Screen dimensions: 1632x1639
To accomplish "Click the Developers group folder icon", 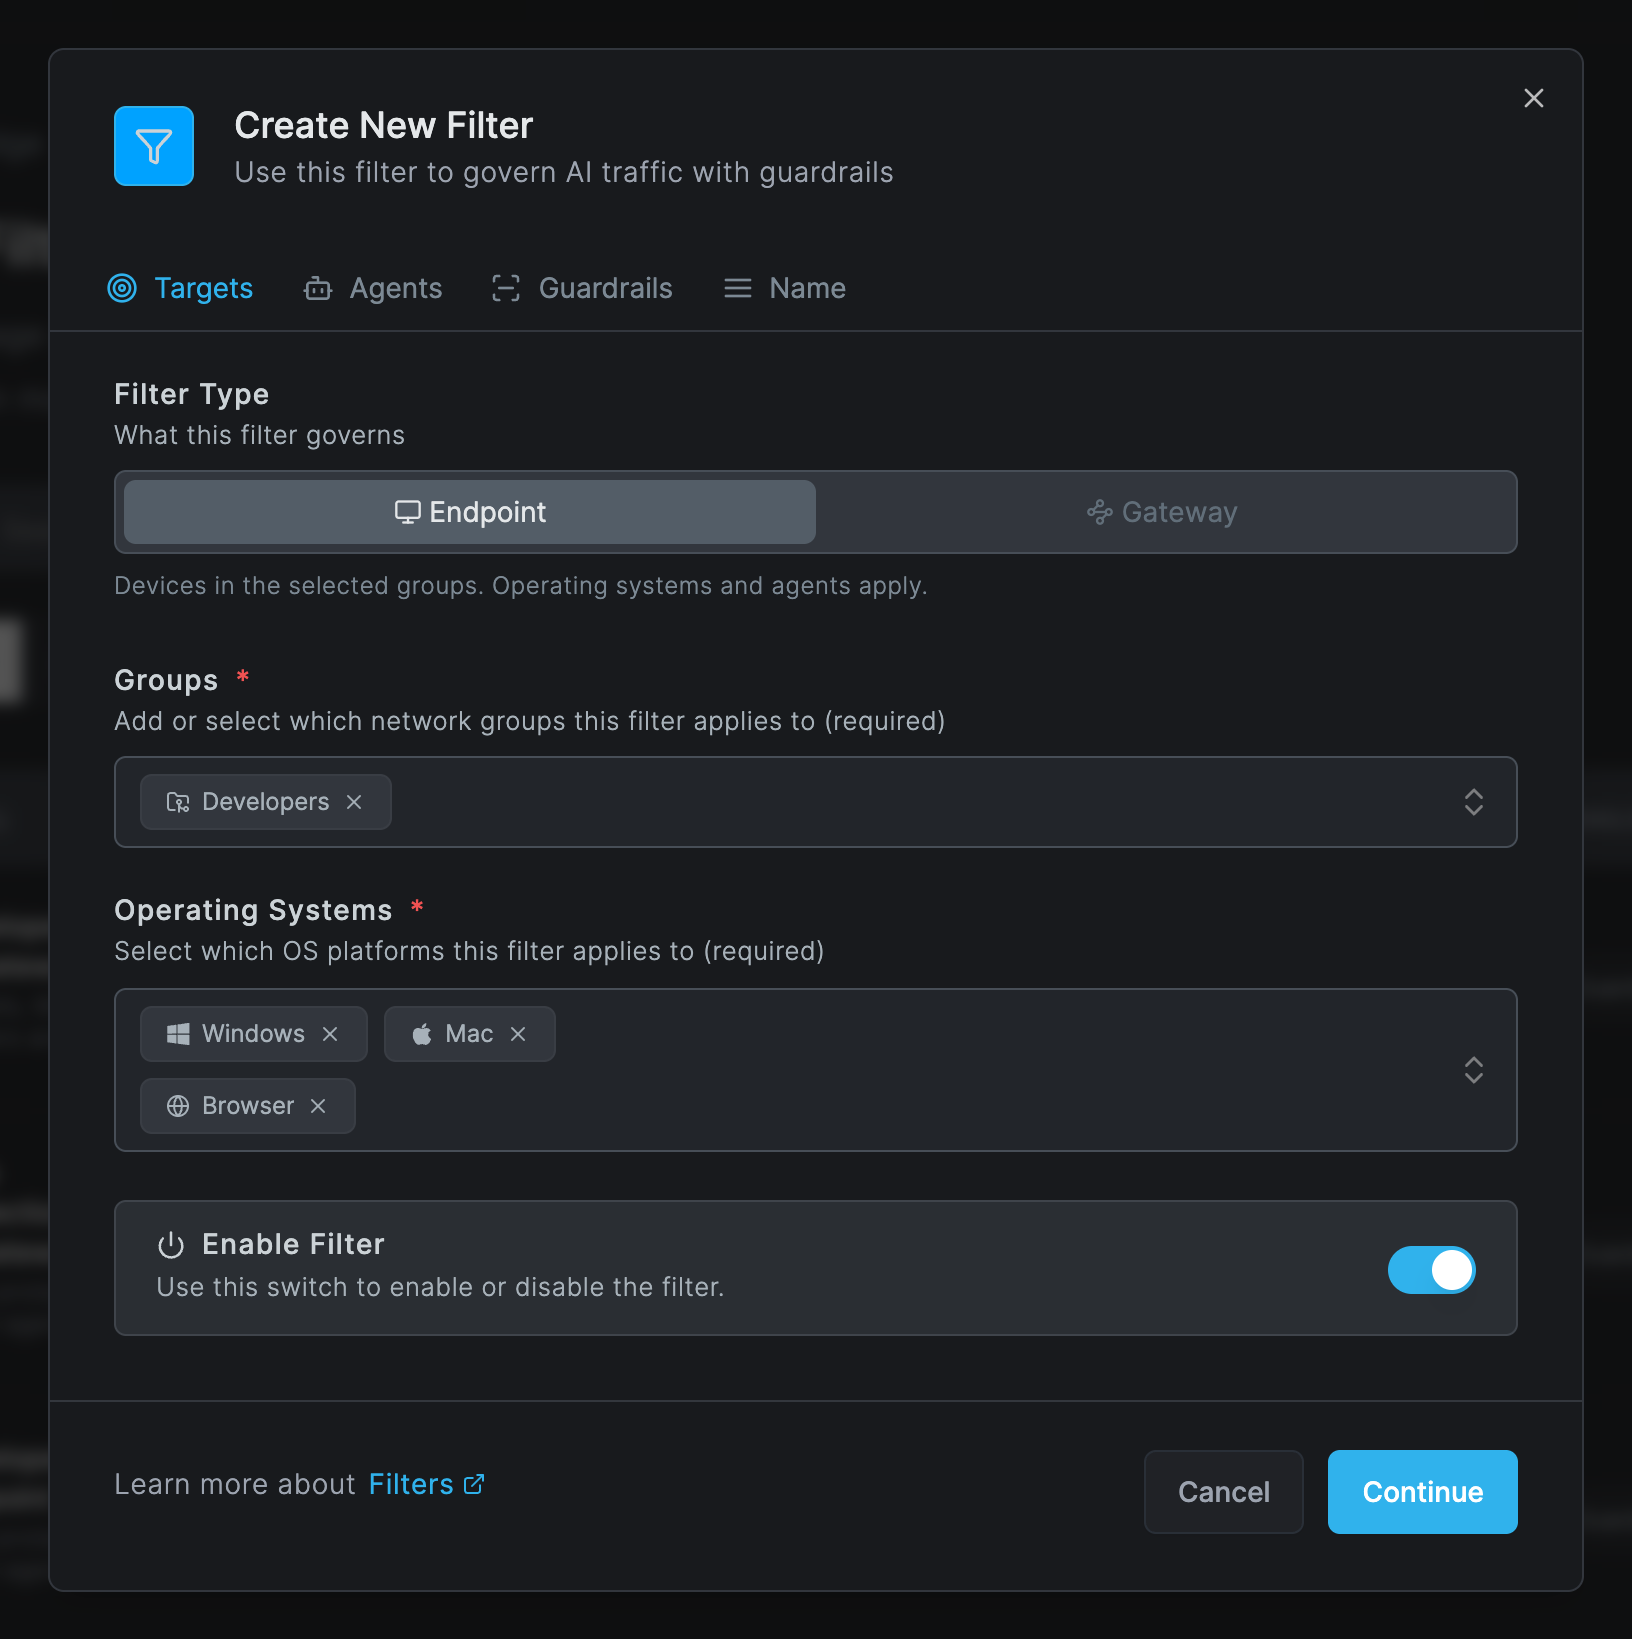I will (178, 802).
